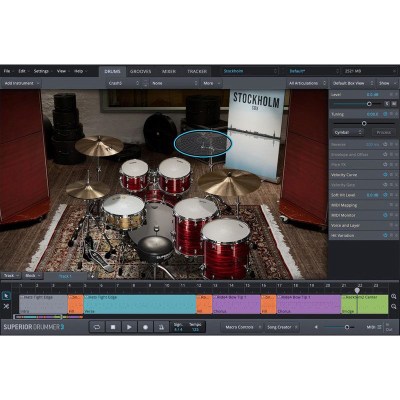Screen dimensions: 400x400
Task: Mute the instrument with the M button
Action: click(394, 104)
